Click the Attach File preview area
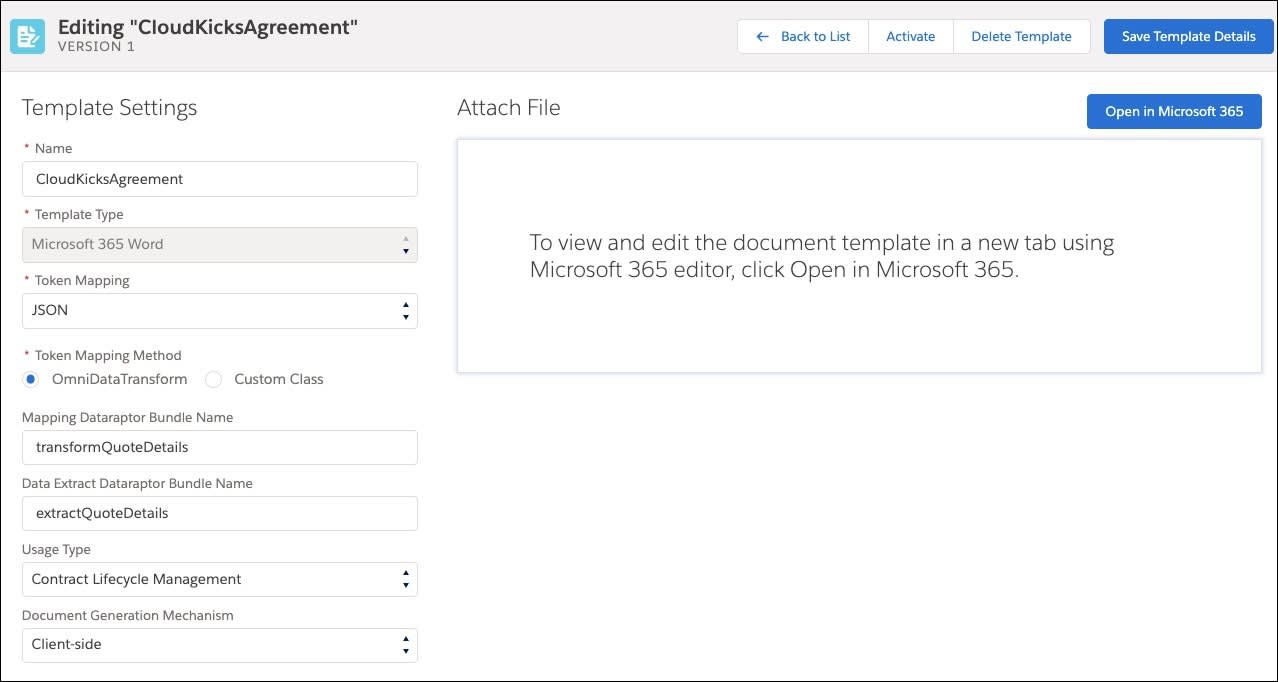This screenshot has height=682, width=1278. tap(860, 255)
